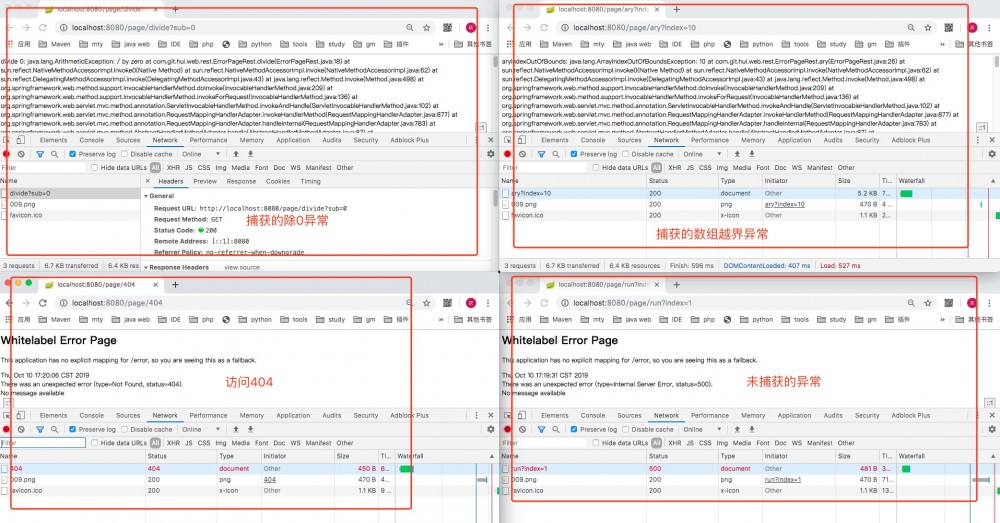Open the Security tab in run?index=1 window DevTools
The height and width of the screenshot is (523, 1000).
867,415
